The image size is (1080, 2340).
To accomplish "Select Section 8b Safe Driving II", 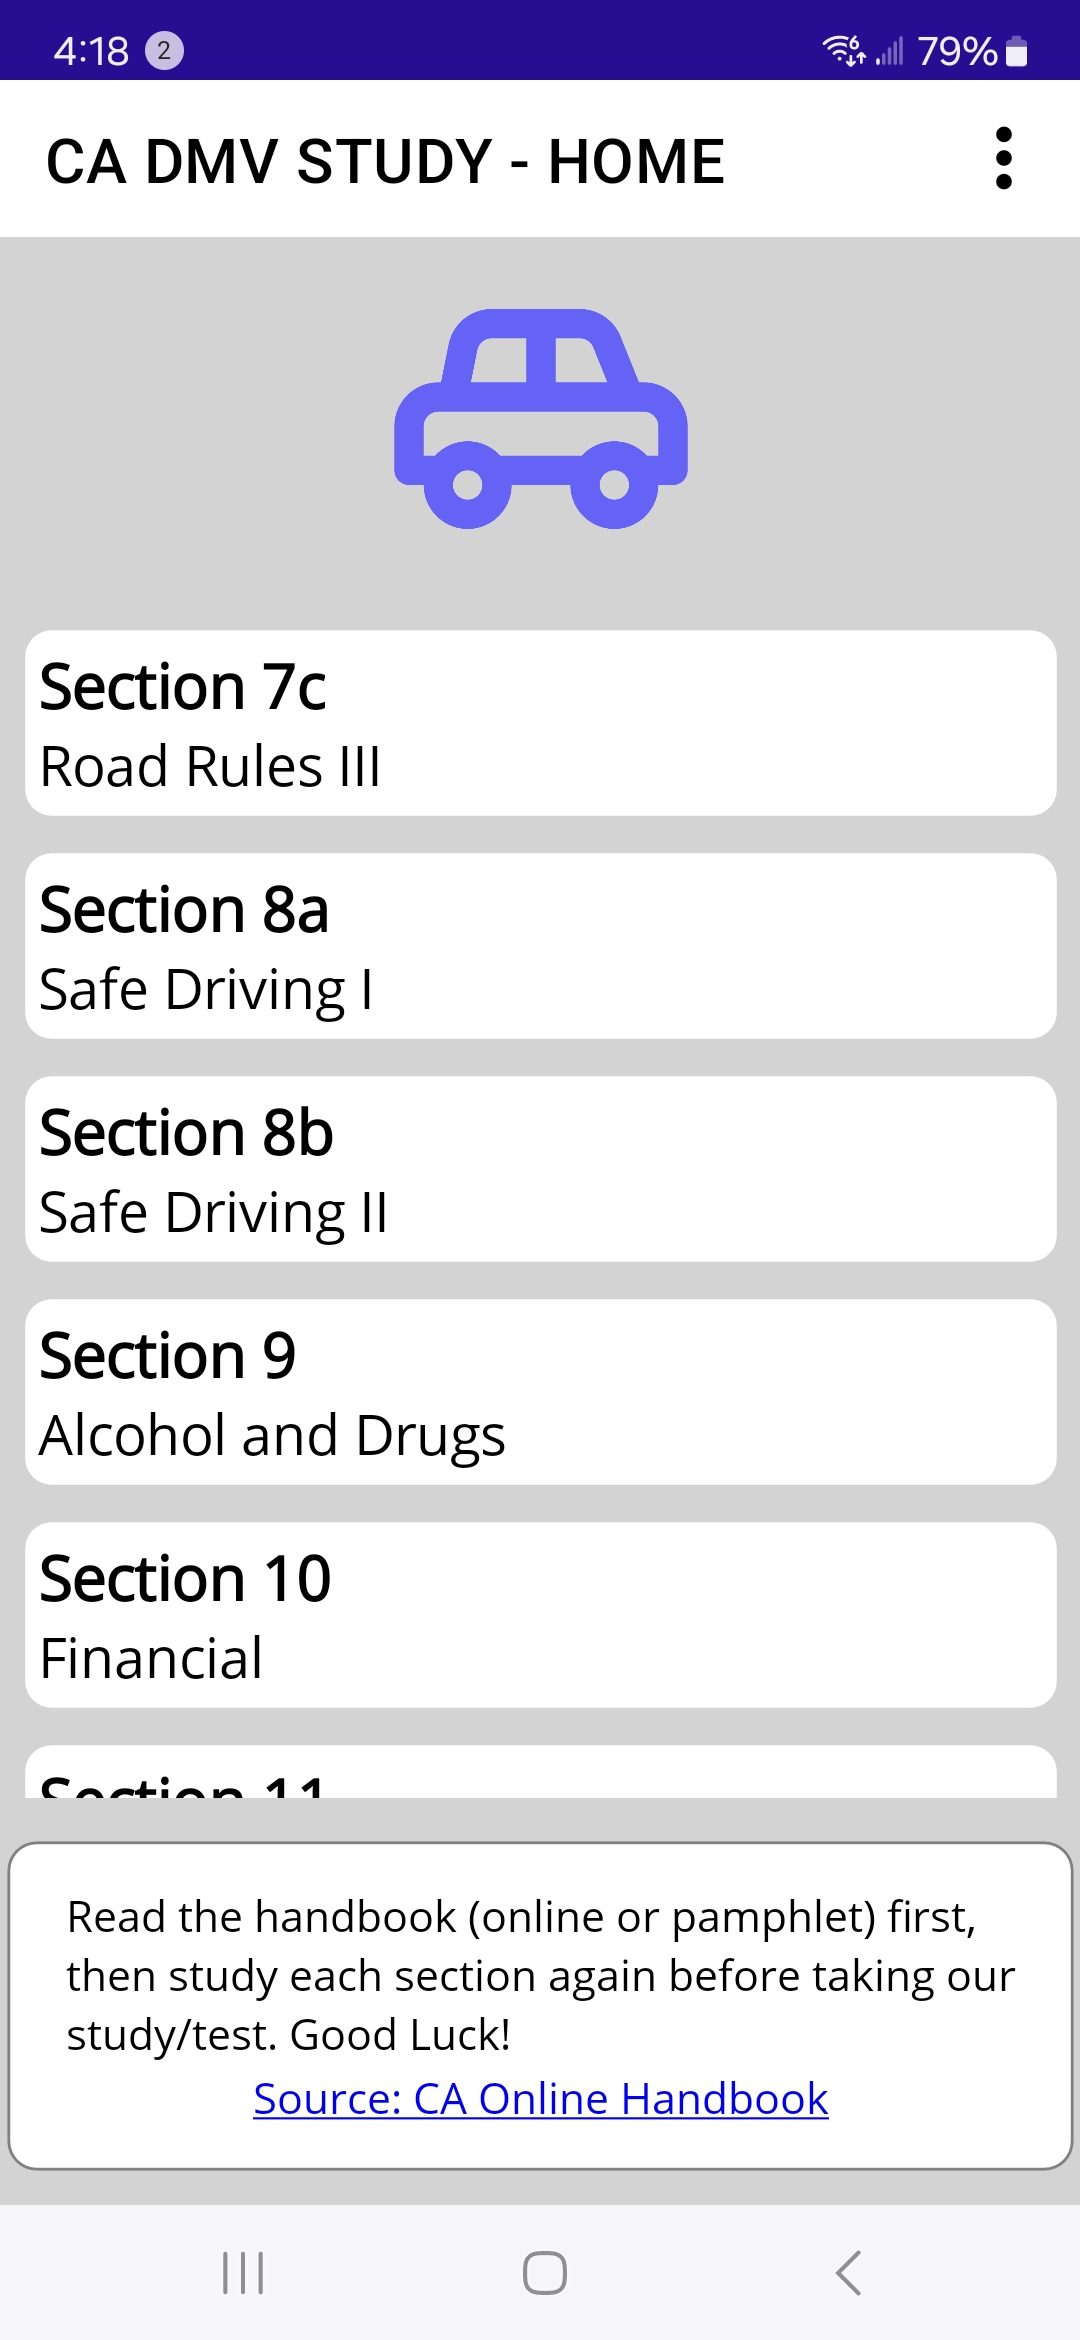I will pyautogui.click(x=541, y=1169).
